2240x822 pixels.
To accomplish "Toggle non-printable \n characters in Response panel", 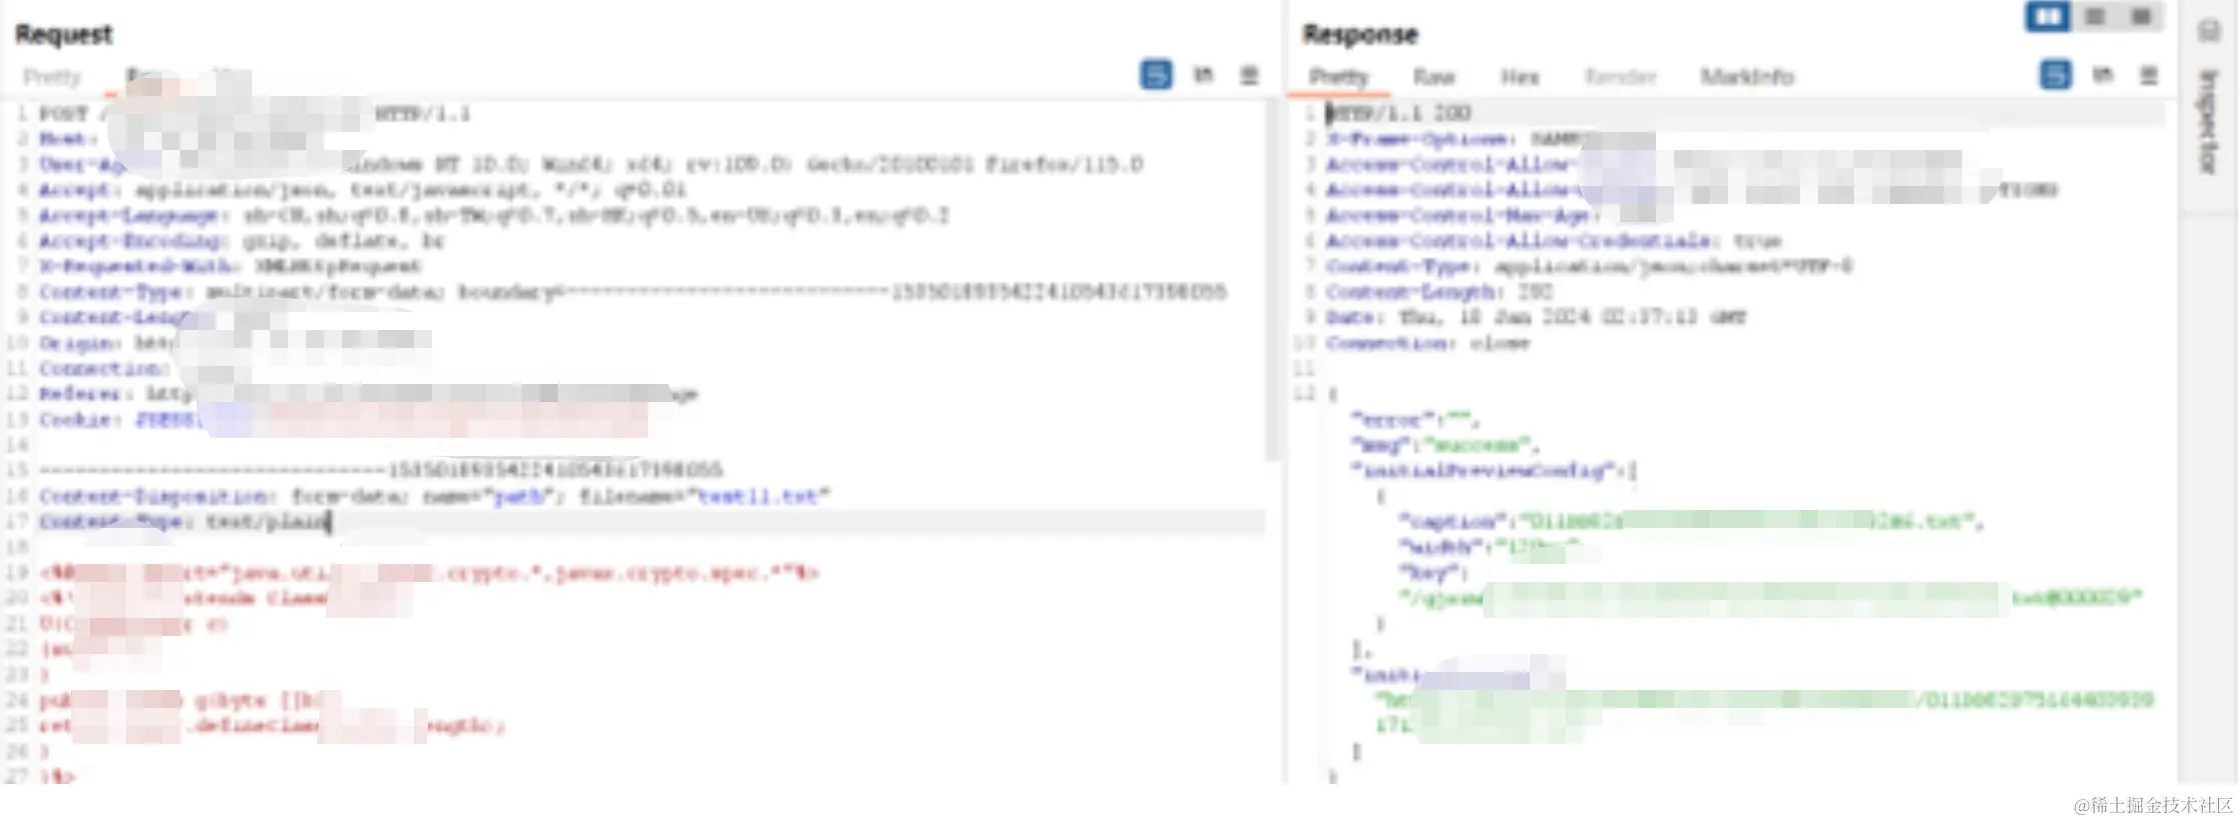I will (x=2102, y=75).
